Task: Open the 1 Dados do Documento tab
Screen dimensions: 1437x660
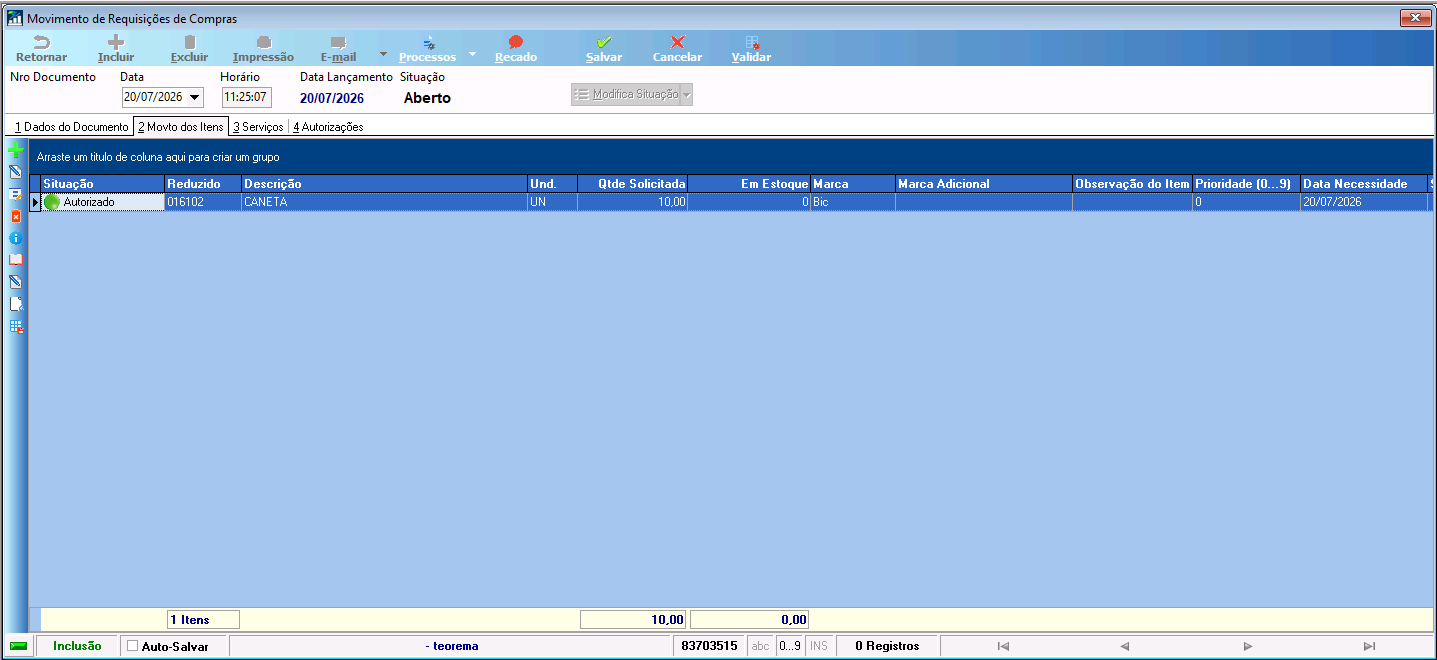Action: (x=71, y=127)
